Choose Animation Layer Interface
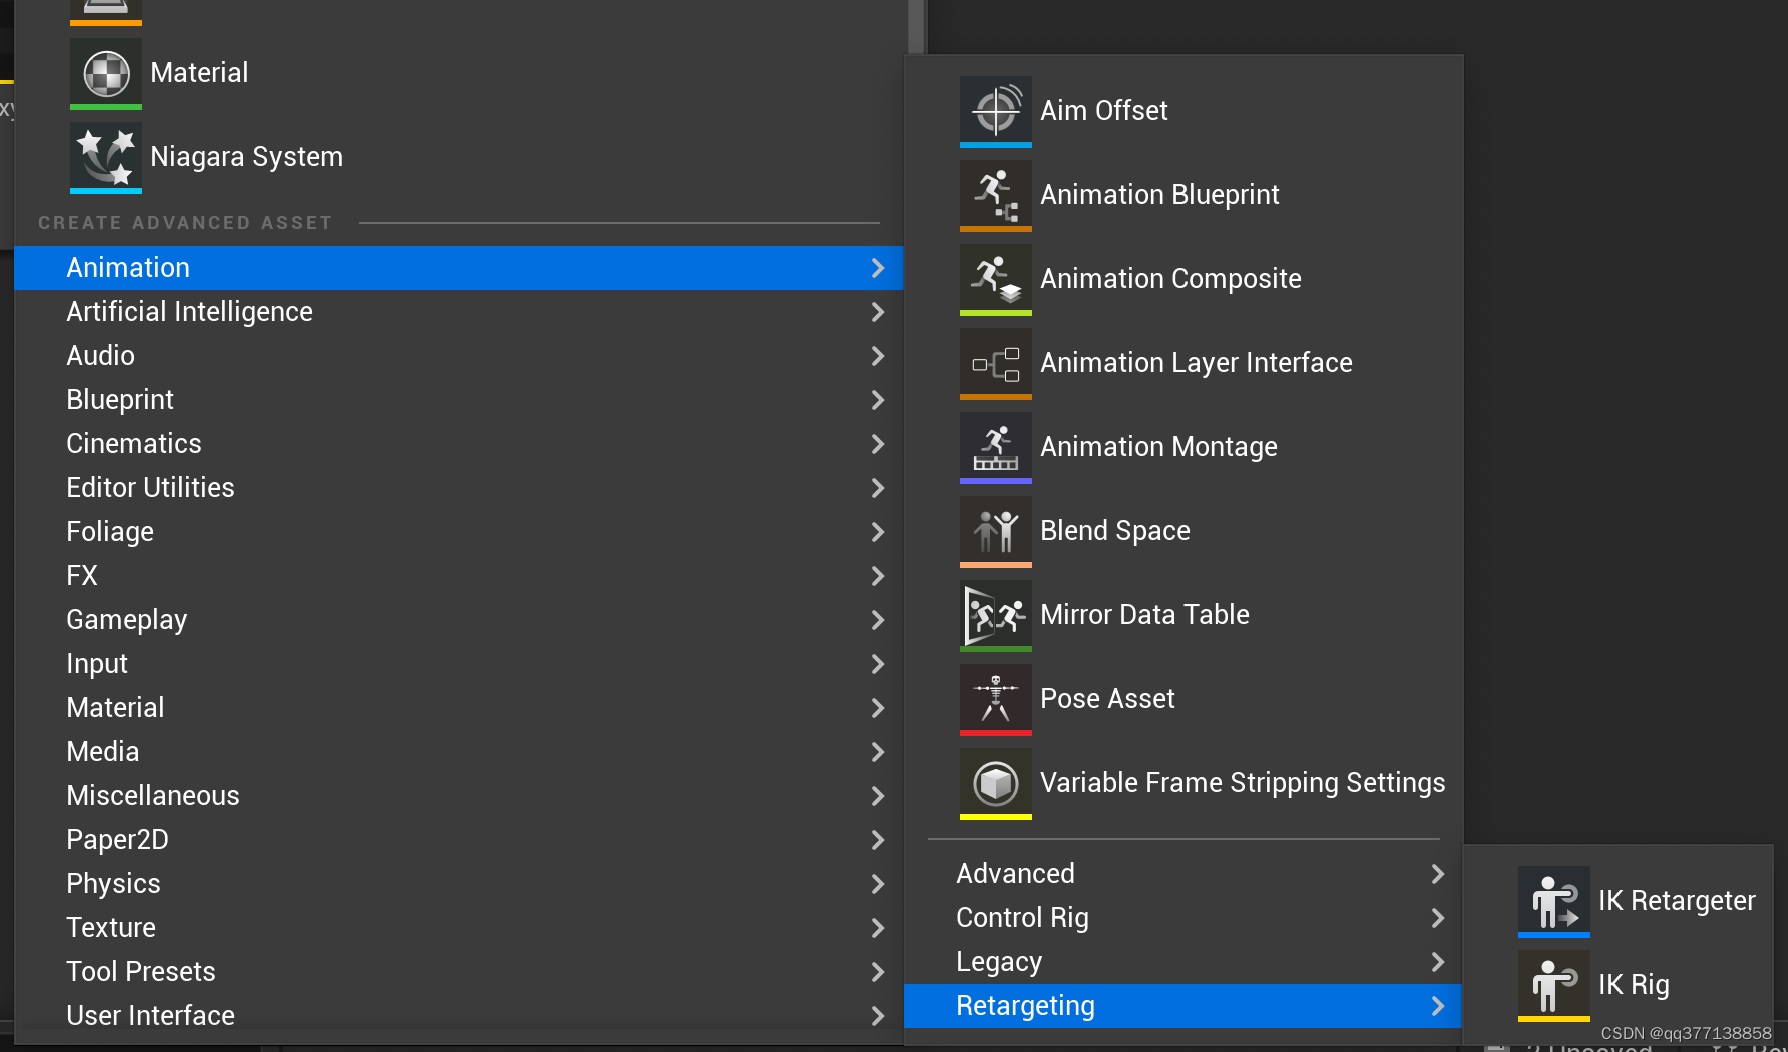The height and width of the screenshot is (1052, 1788). coord(1184,363)
